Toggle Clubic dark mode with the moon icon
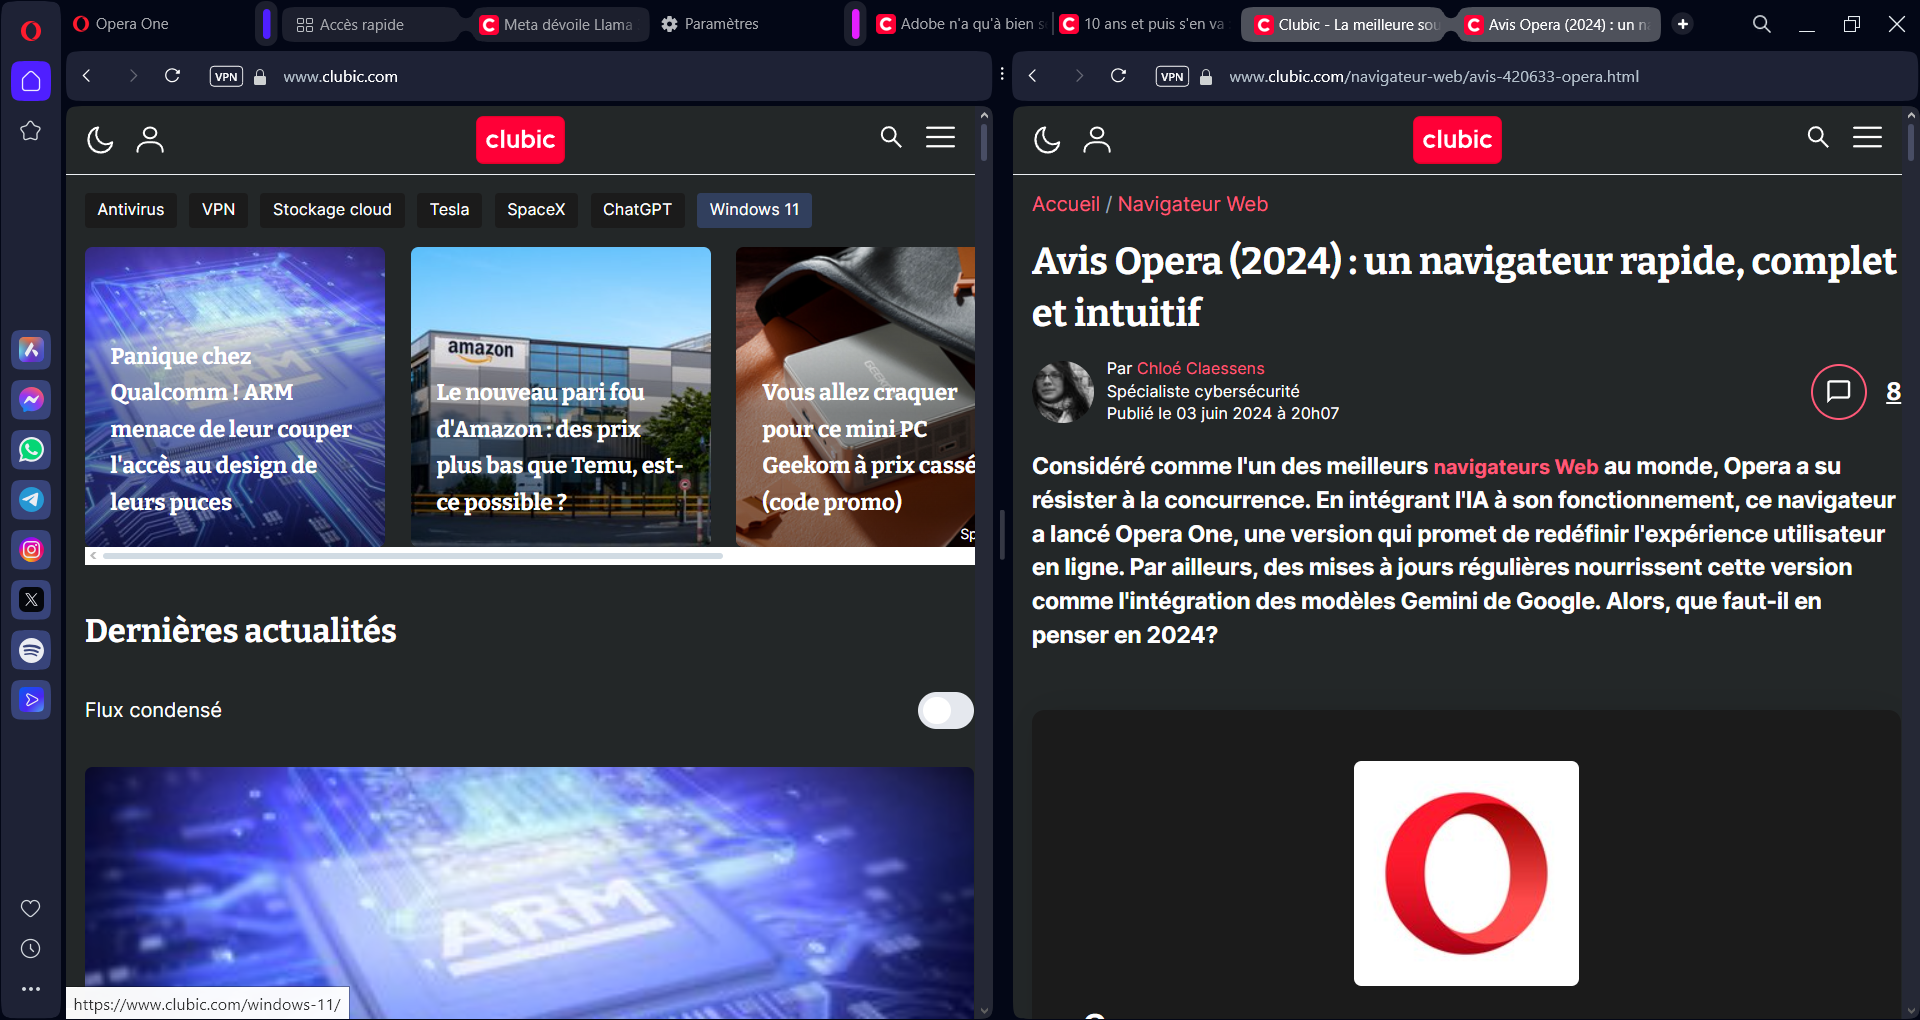 click(100, 140)
